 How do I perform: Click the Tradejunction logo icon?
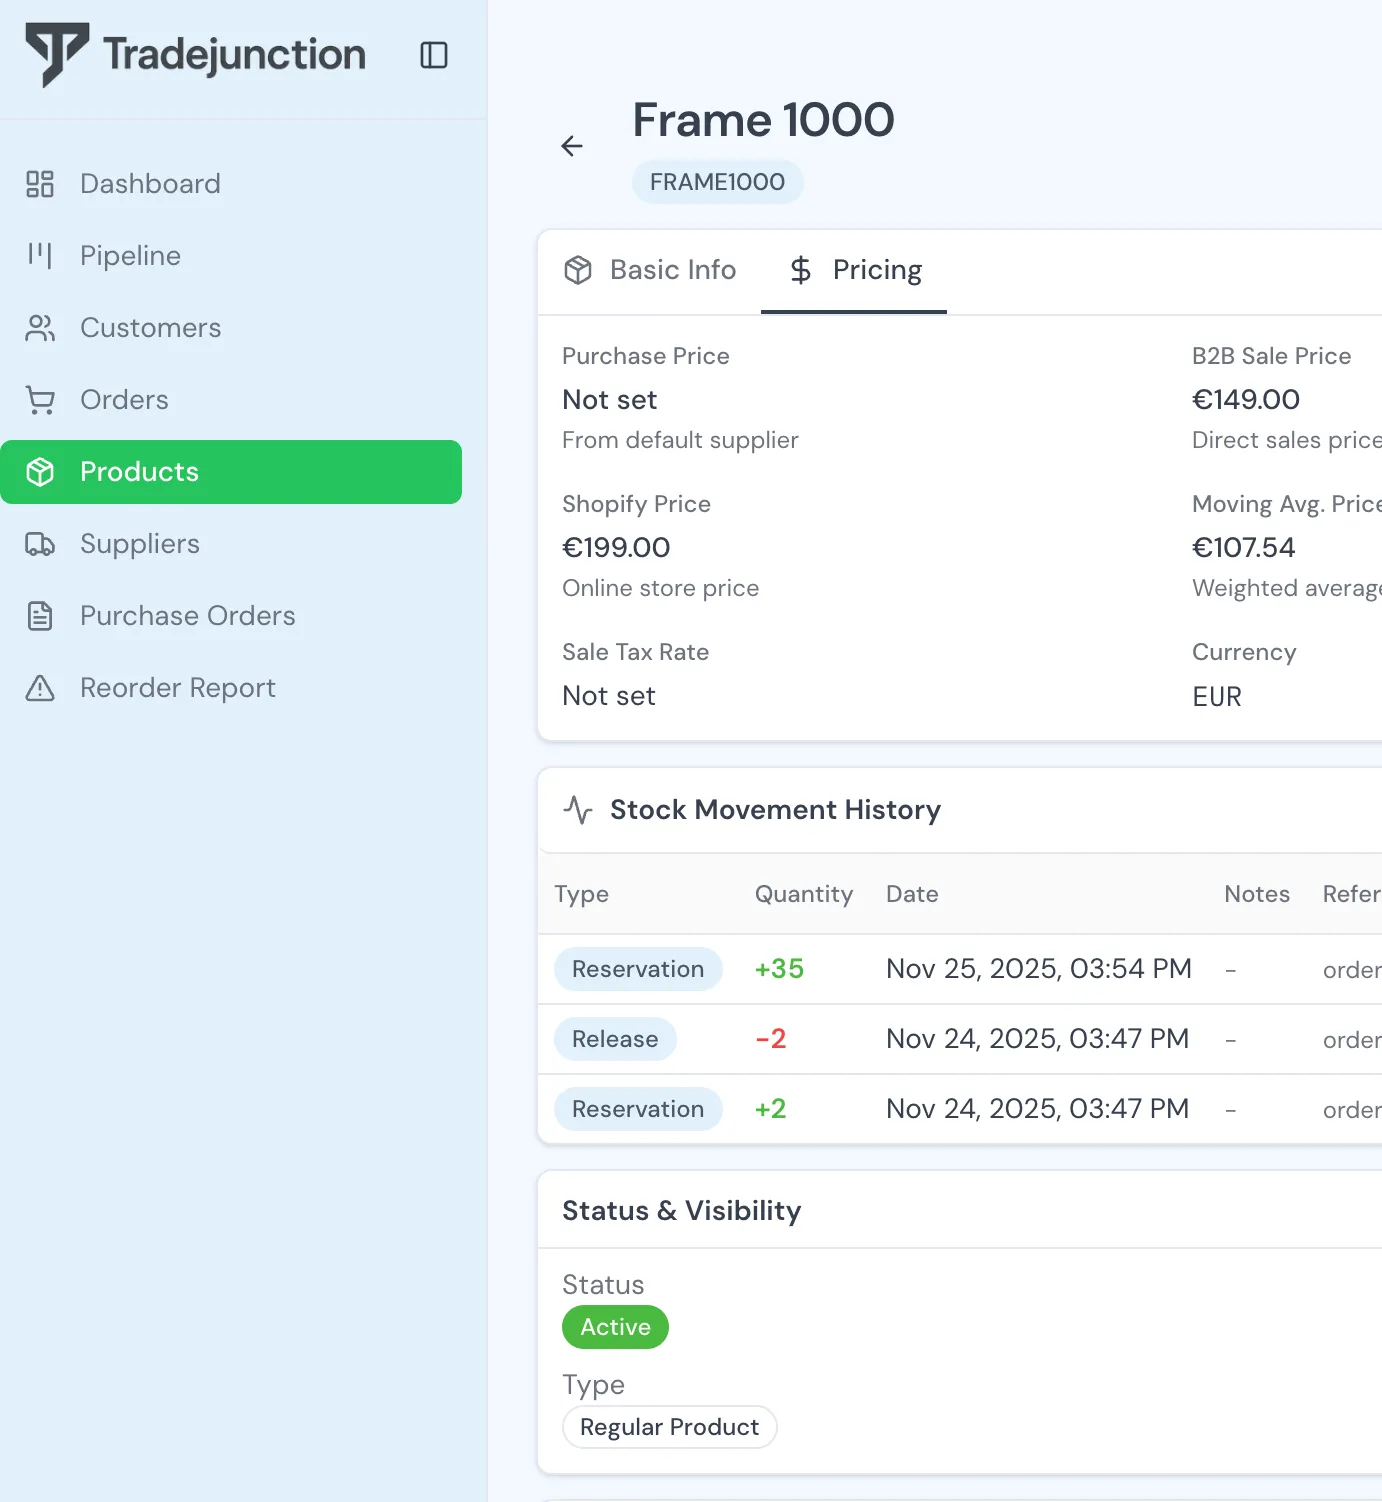pos(57,55)
